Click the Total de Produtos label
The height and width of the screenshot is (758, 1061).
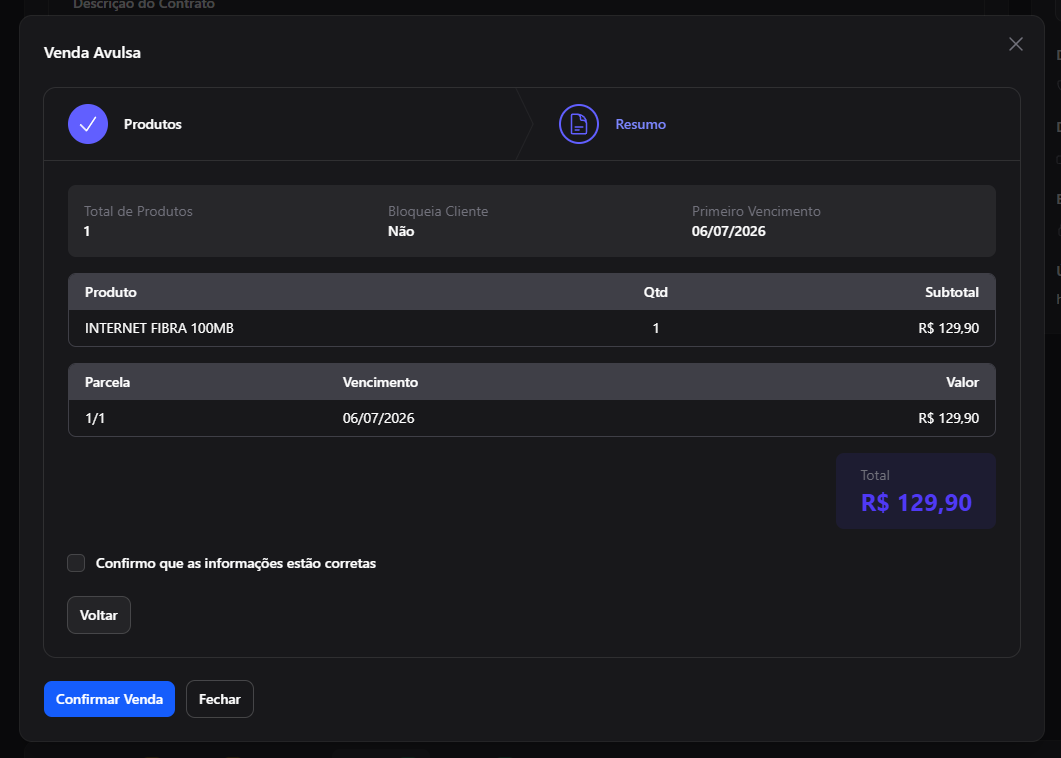click(x=139, y=211)
